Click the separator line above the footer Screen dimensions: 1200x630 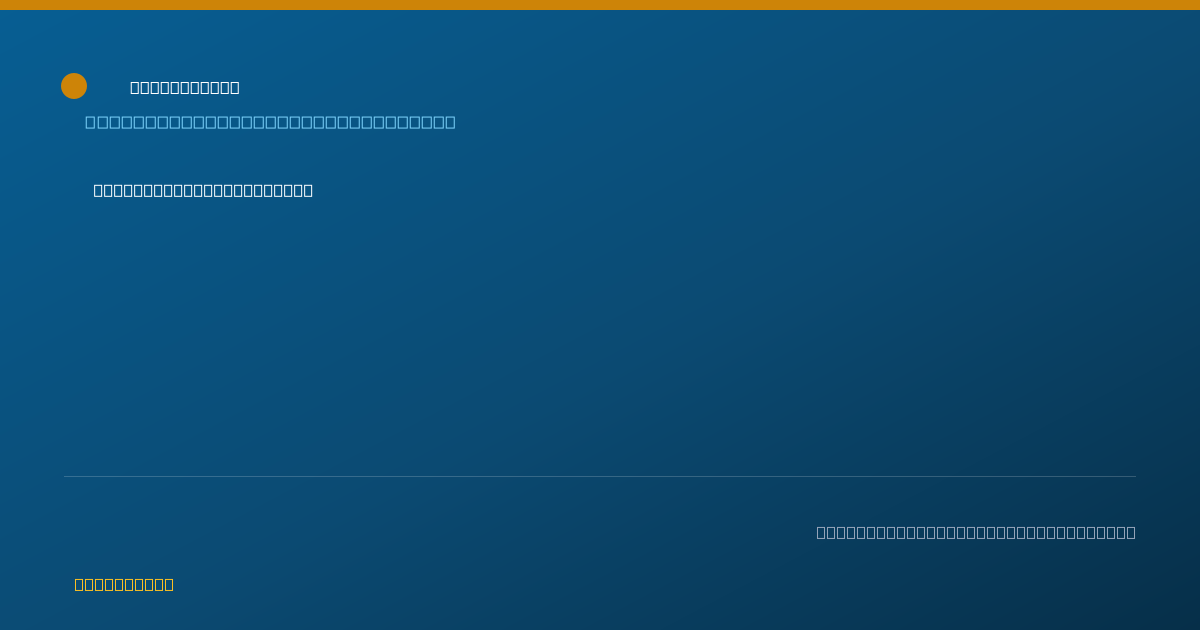click(x=600, y=476)
